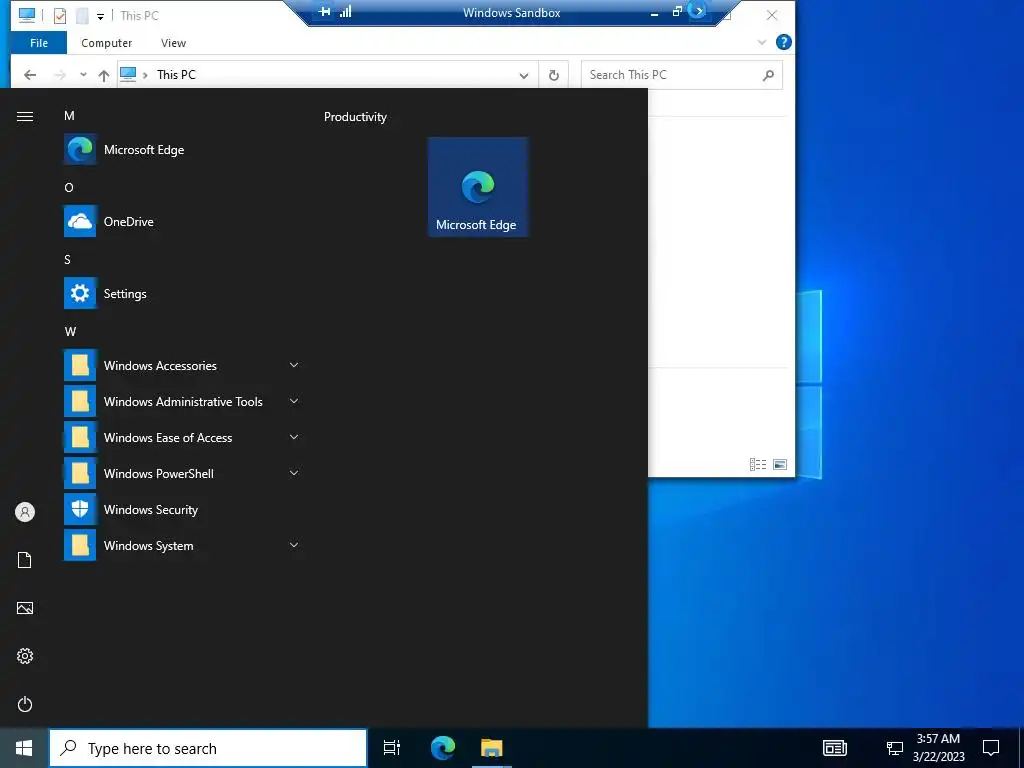
Task: Go back in File Explorer
Action: pyautogui.click(x=30, y=75)
